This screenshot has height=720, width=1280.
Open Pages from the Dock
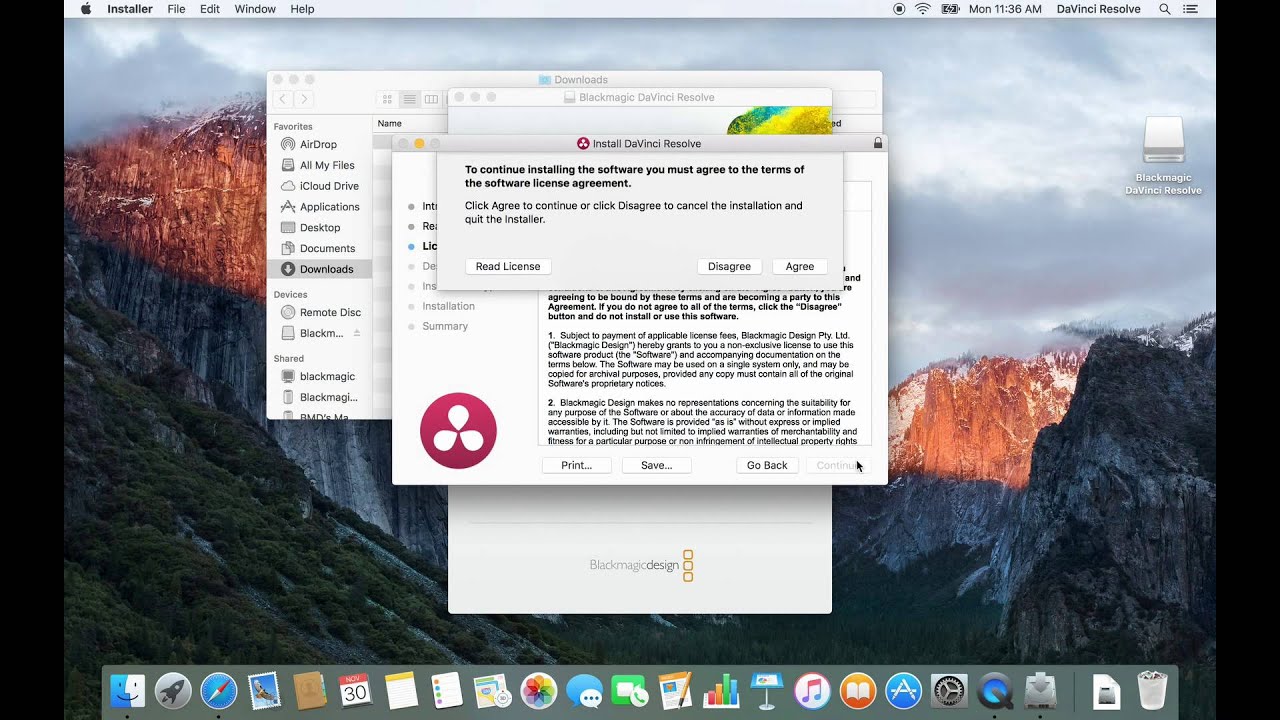click(676, 691)
